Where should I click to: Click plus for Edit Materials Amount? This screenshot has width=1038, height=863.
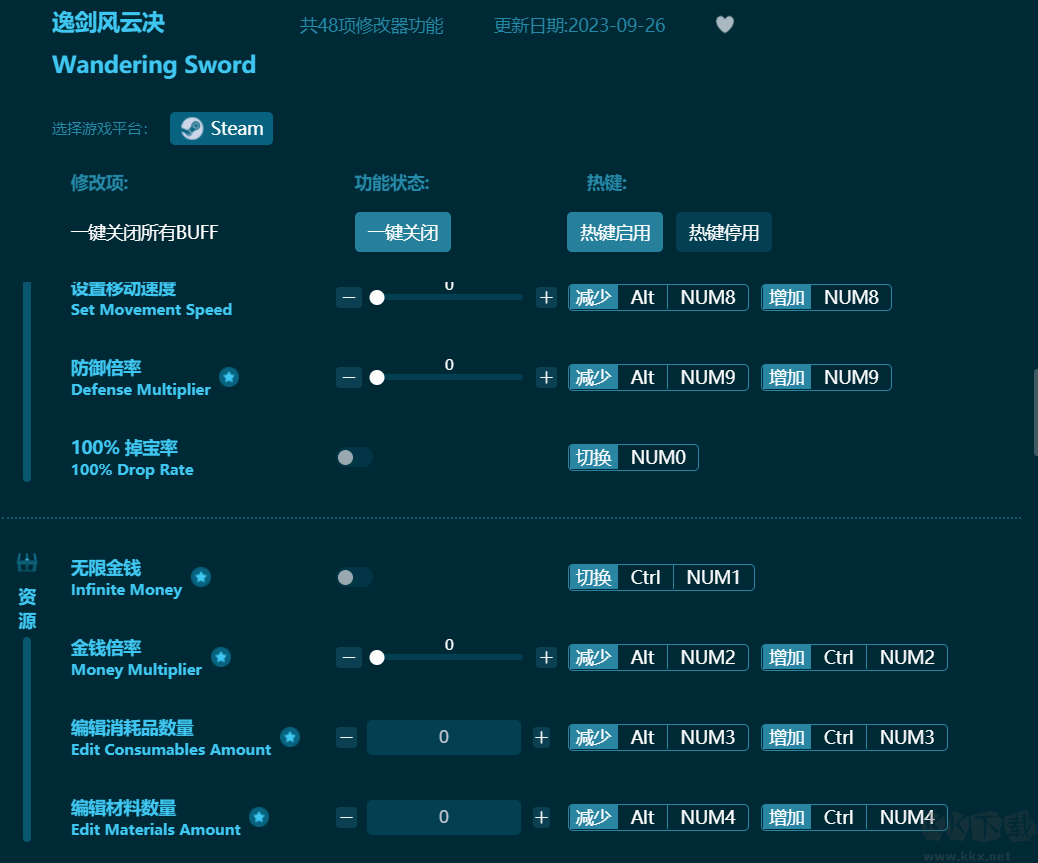pyautogui.click(x=542, y=817)
